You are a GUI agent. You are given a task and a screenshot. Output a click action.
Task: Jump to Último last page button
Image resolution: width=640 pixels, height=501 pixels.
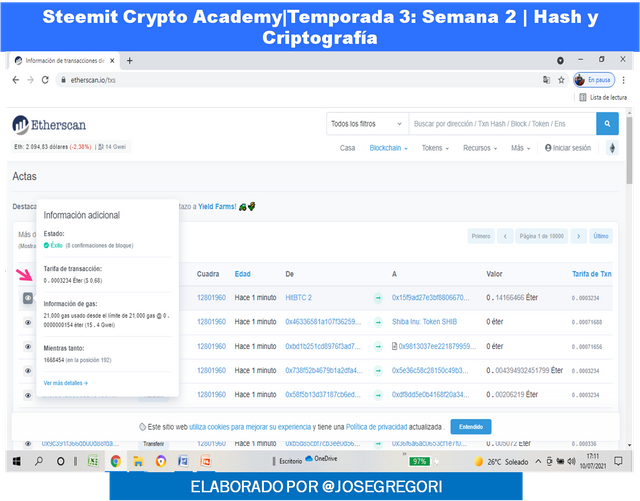click(601, 236)
